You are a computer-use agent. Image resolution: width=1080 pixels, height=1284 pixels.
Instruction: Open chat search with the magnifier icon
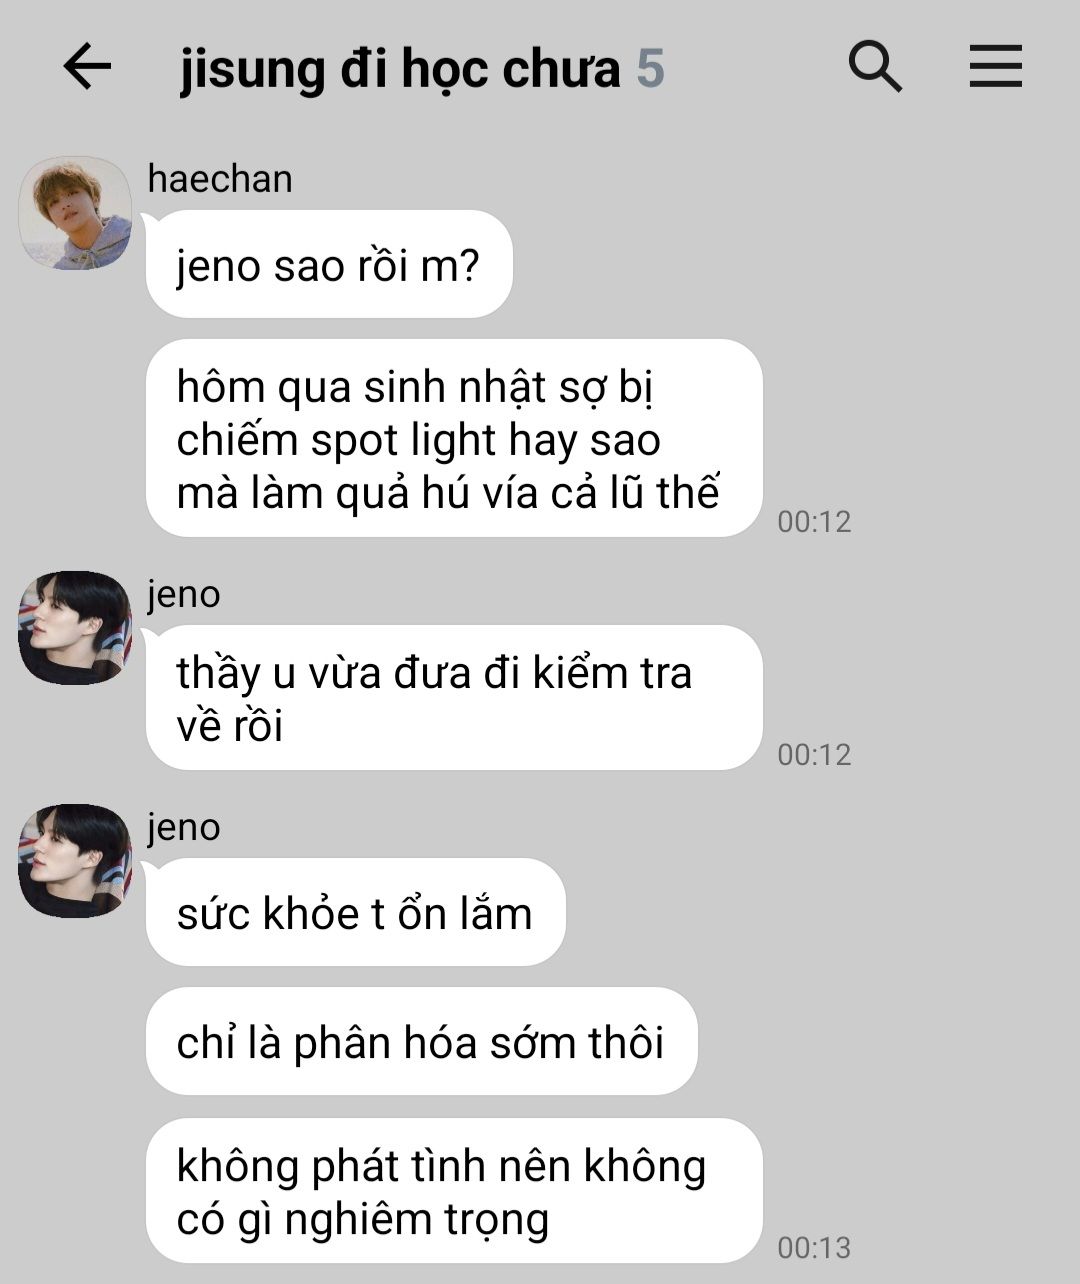pyautogui.click(x=875, y=67)
